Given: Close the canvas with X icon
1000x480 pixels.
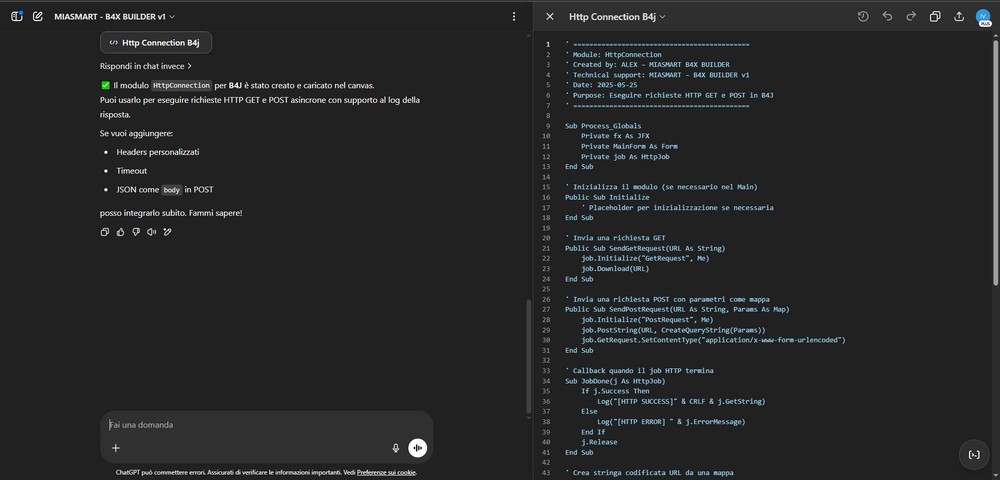Looking at the screenshot, I should (x=550, y=17).
